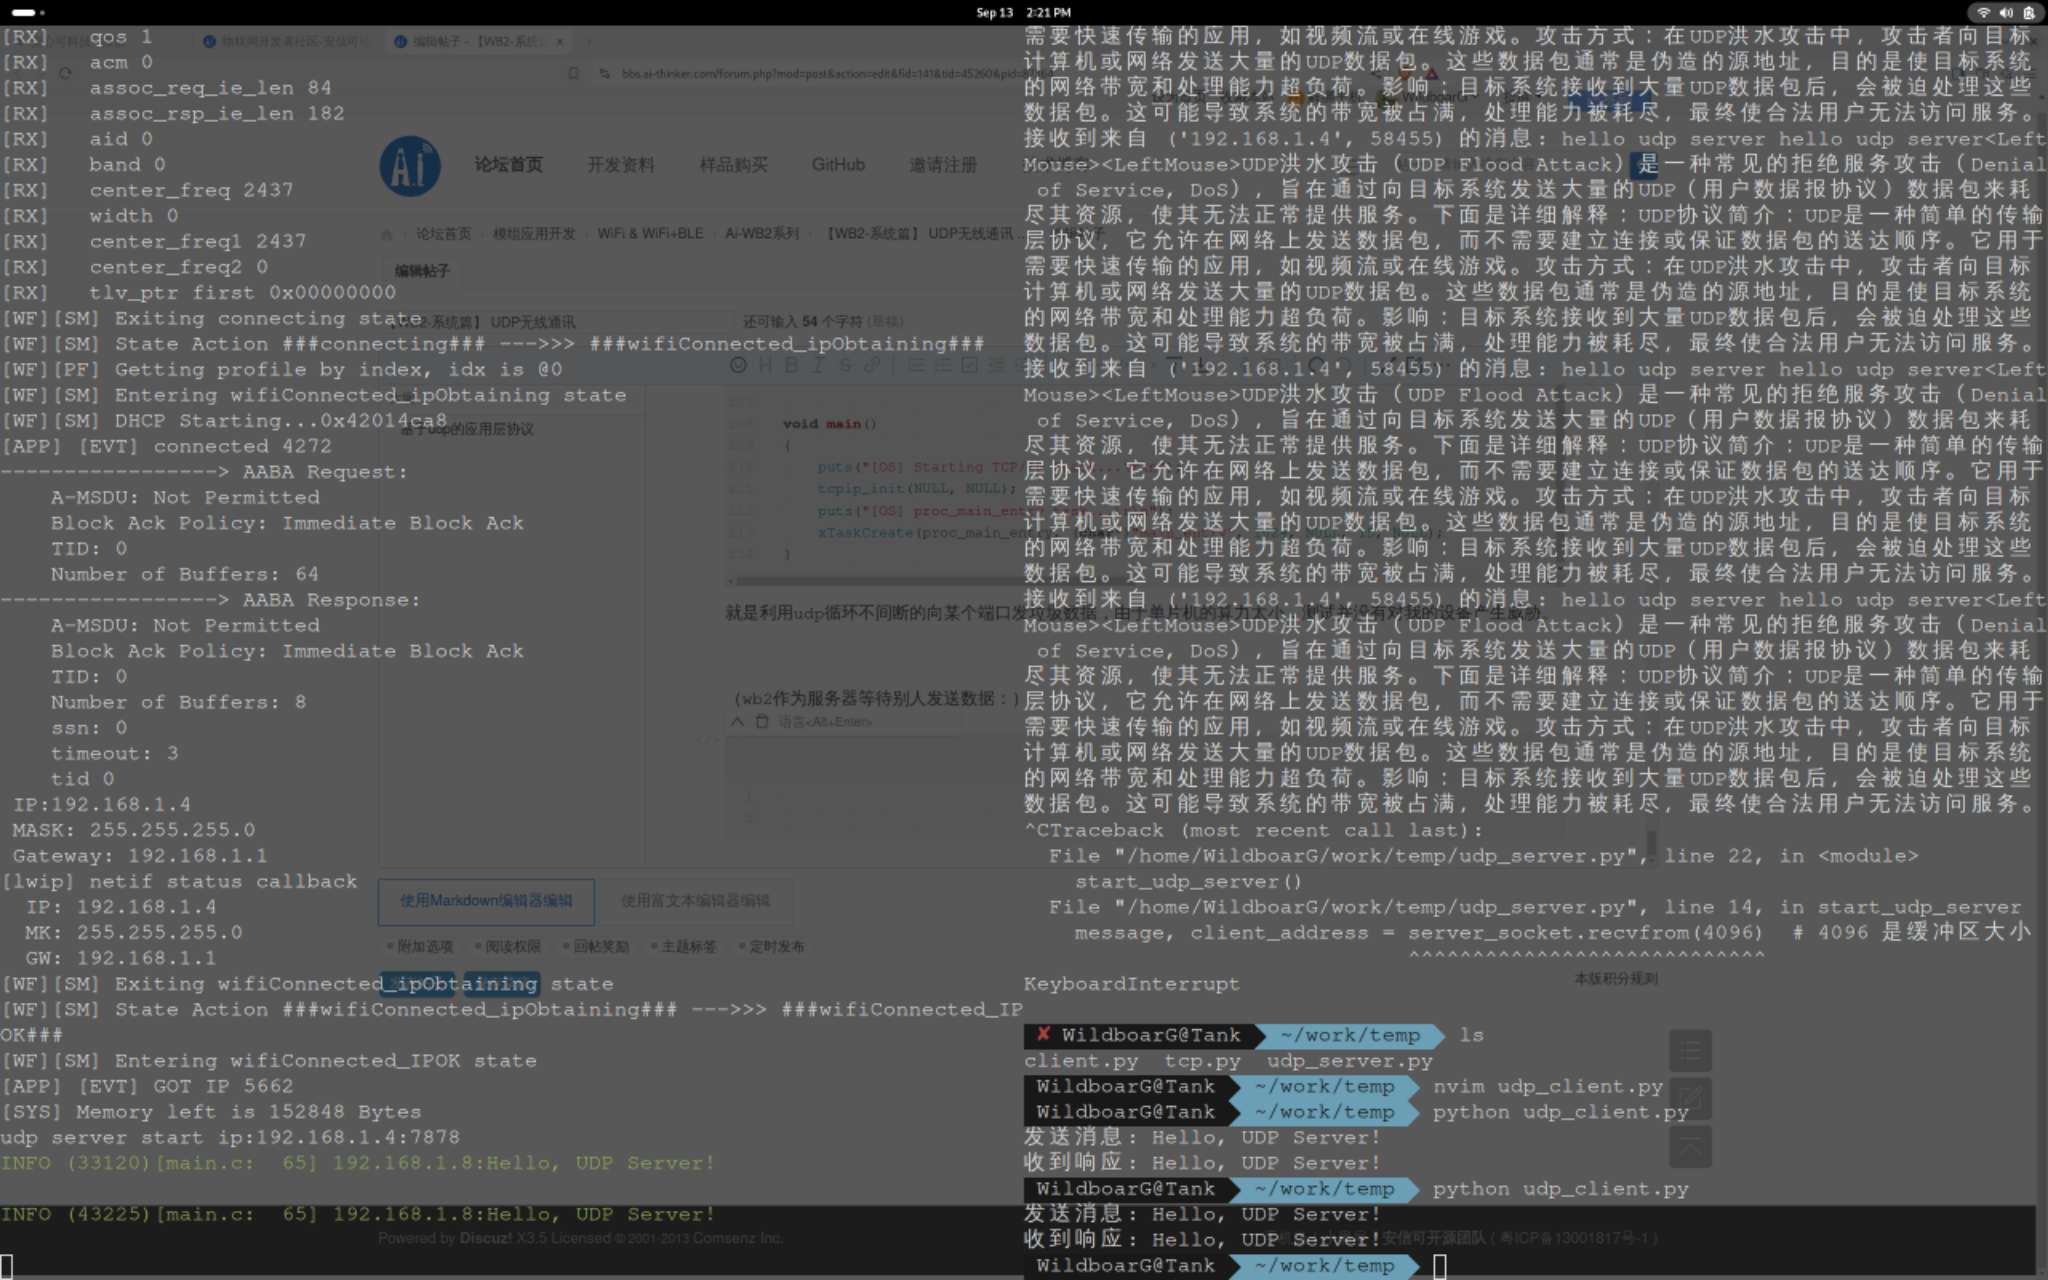Open the GitHub navigation link
Viewport: 2048px width, 1280px height.
pyautogui.click(x=838, y=165)
